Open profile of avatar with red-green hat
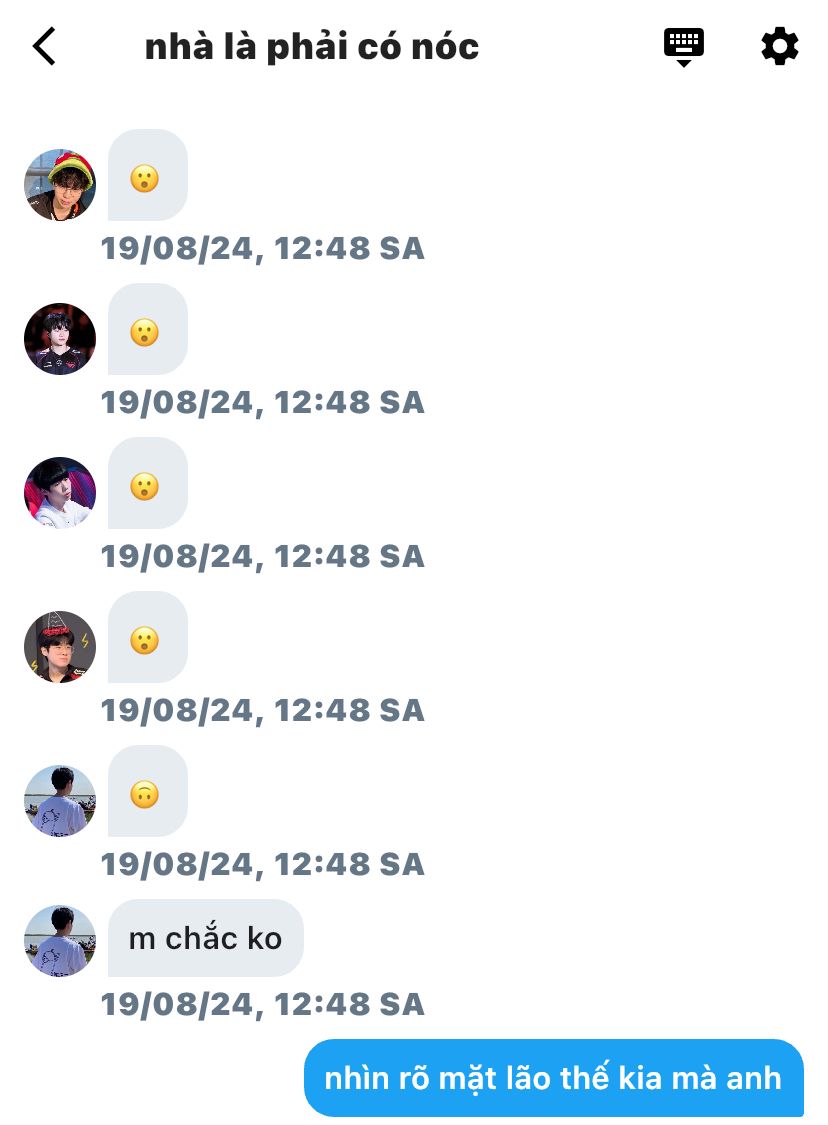 (60, 184)
